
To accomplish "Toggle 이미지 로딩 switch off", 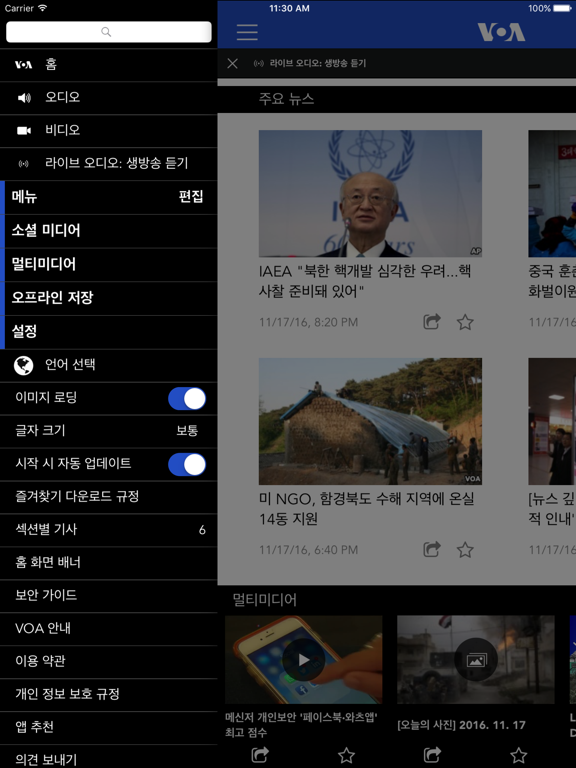I will coord(187,398).
